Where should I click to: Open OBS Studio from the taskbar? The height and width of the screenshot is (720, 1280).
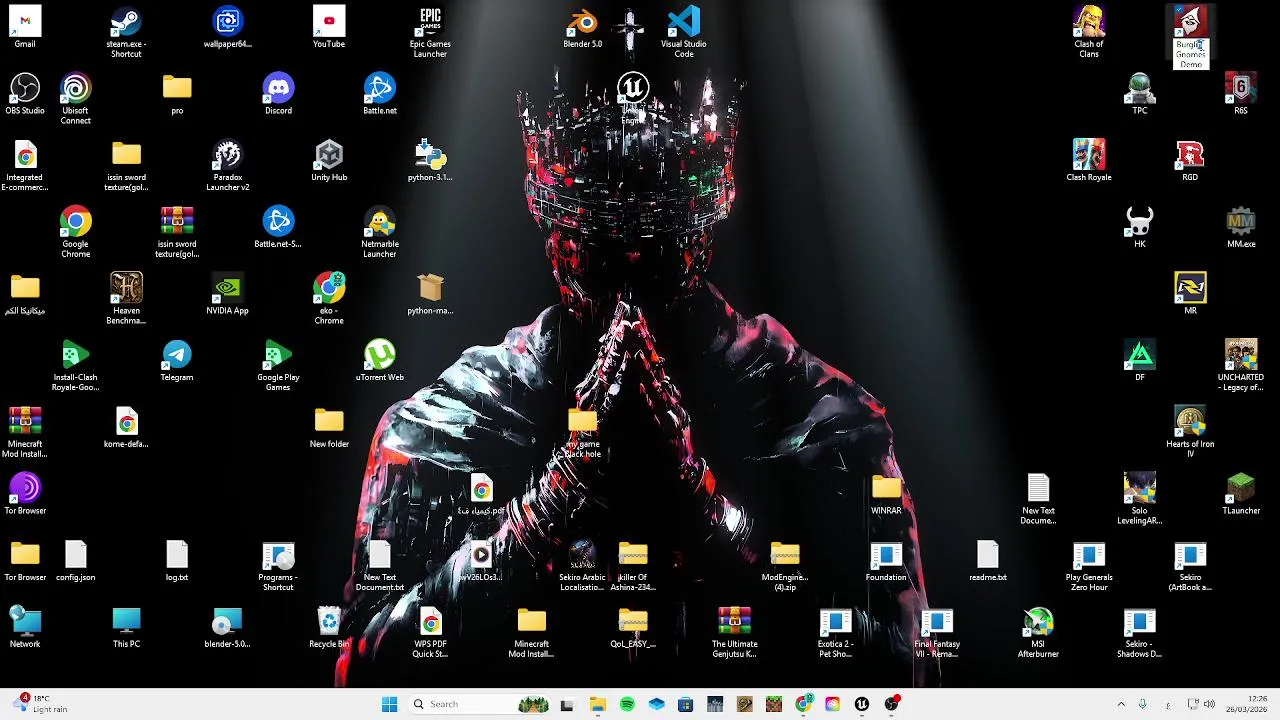(x=891, y=704)
